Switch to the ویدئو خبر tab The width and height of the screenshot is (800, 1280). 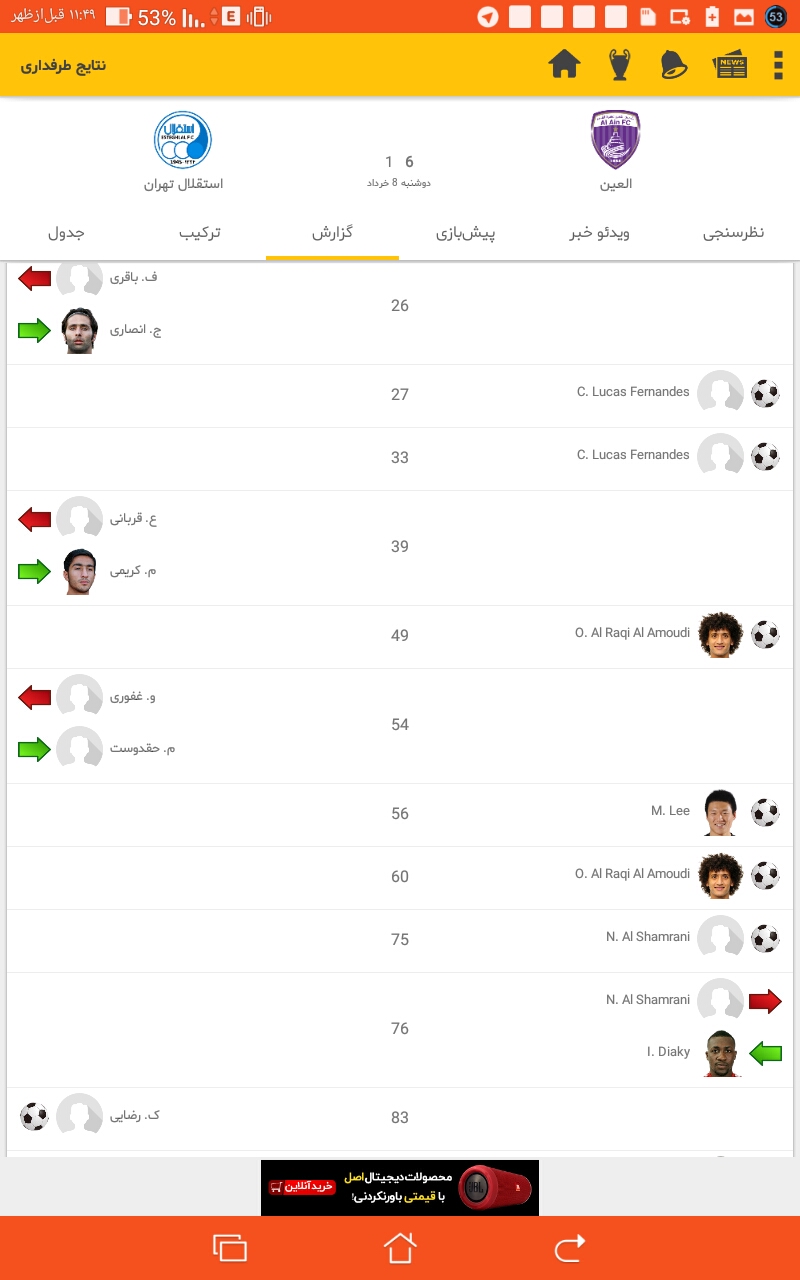click(600, 233)
